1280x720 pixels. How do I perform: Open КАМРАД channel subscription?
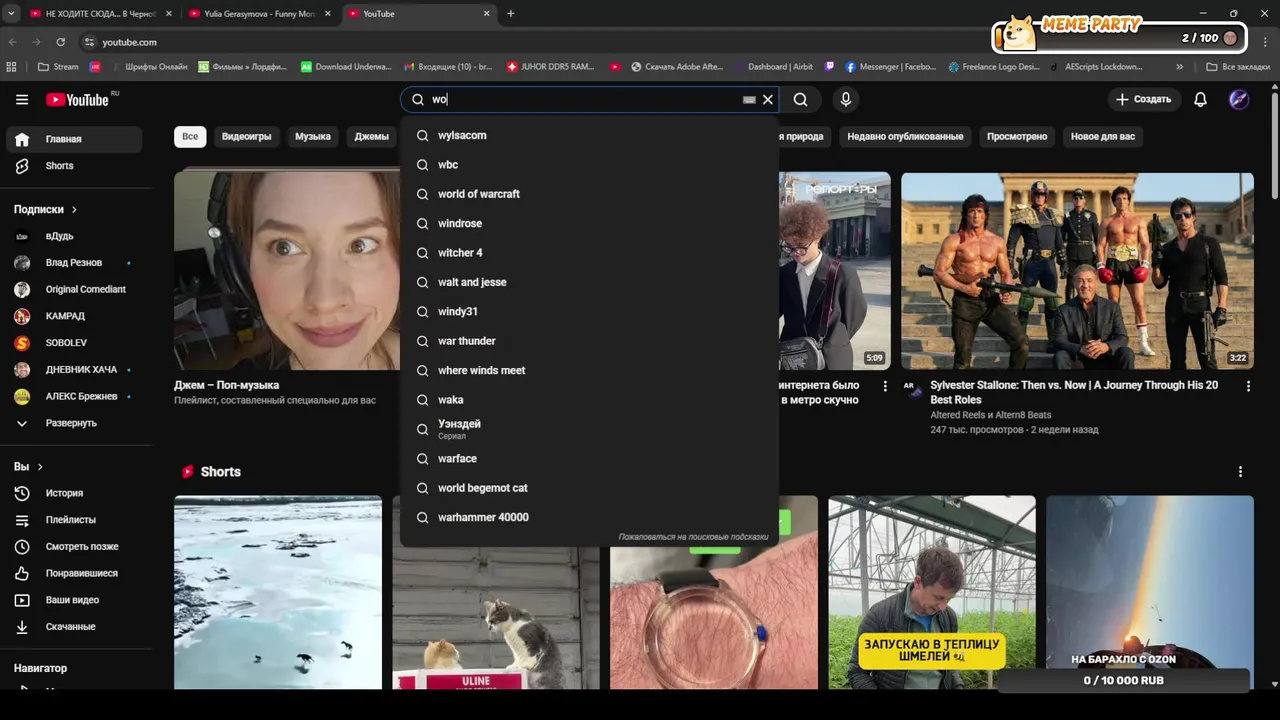tap(74, 316)
